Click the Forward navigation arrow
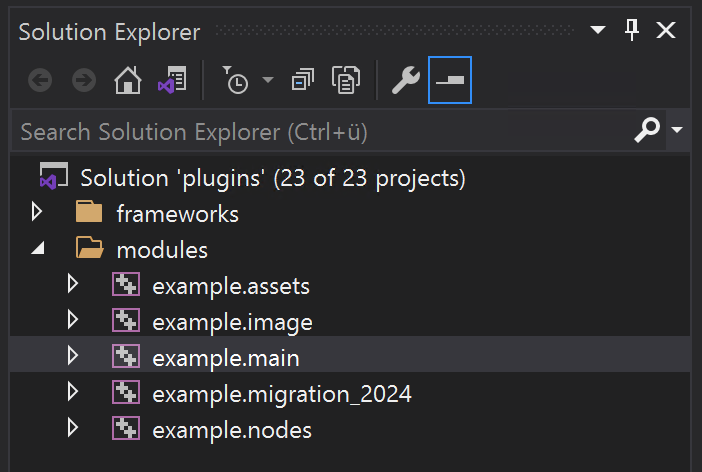The image size is (702, 472). pos(84,81)
